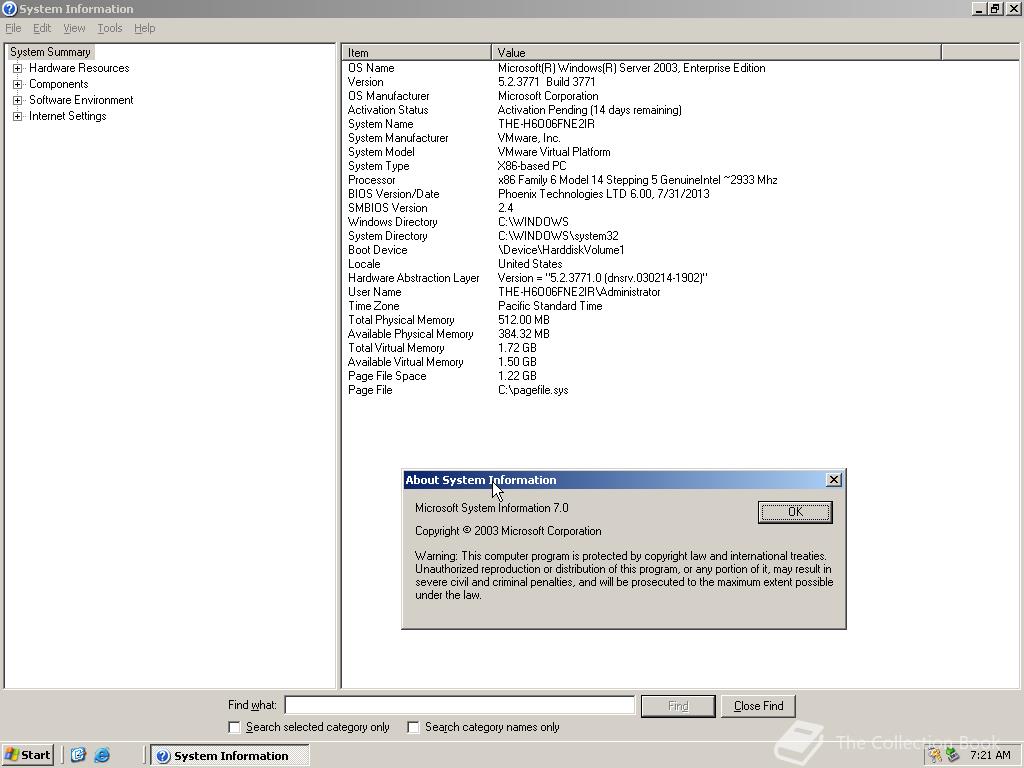The height and width of the screenshot is (768, 1024).
Task: Open the File menu
Action: (13, 28)
